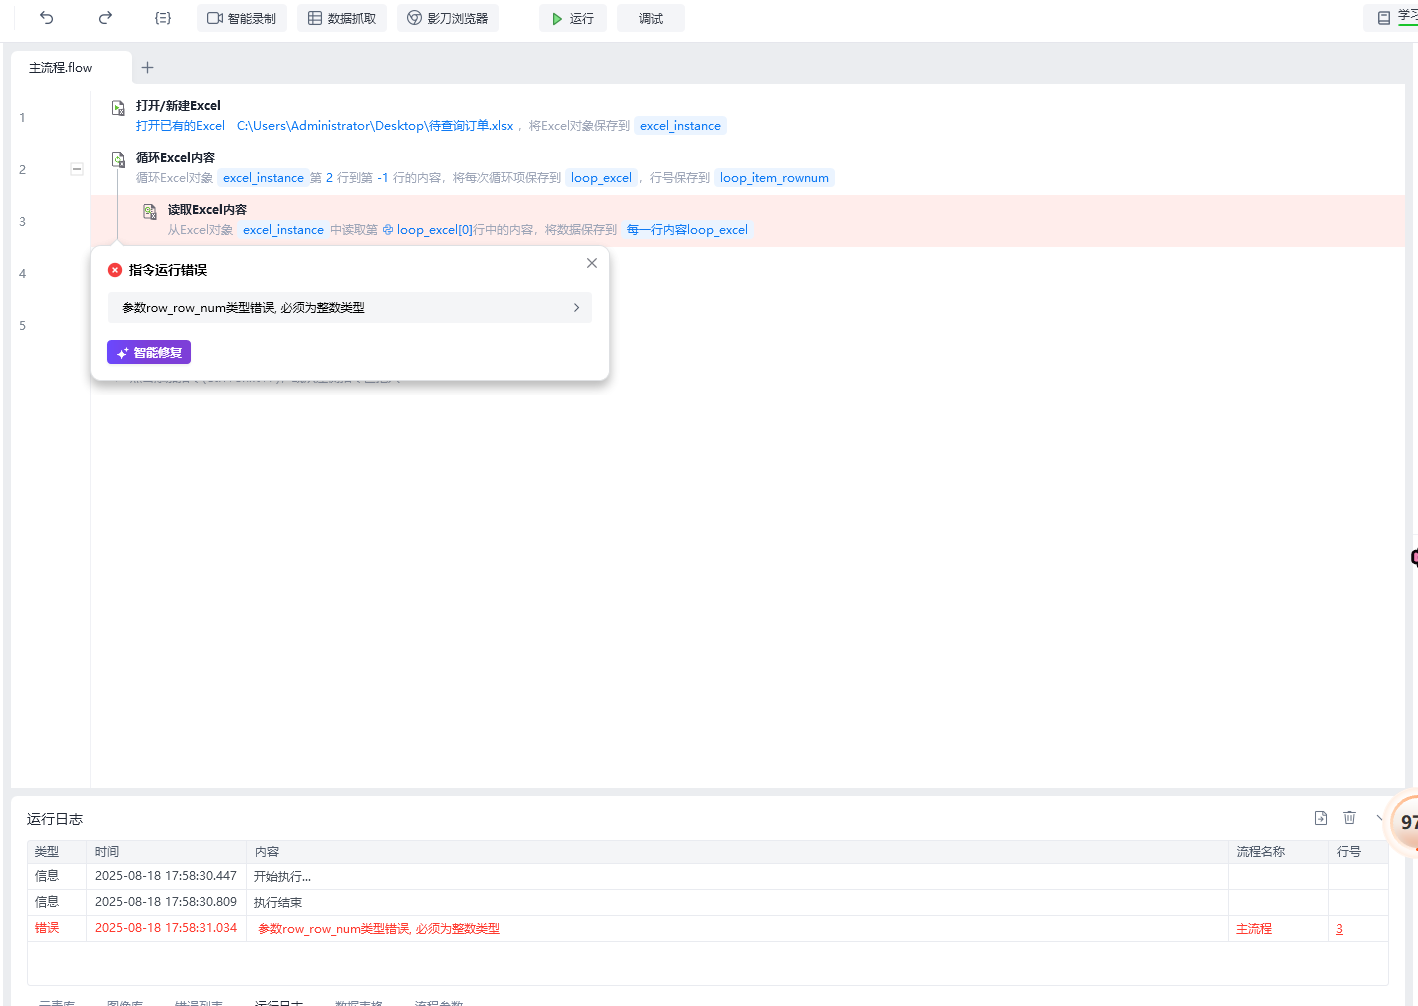Click the floating 97 score badge
This screenshot has height=1006, width=1418.
(1405, 822)
